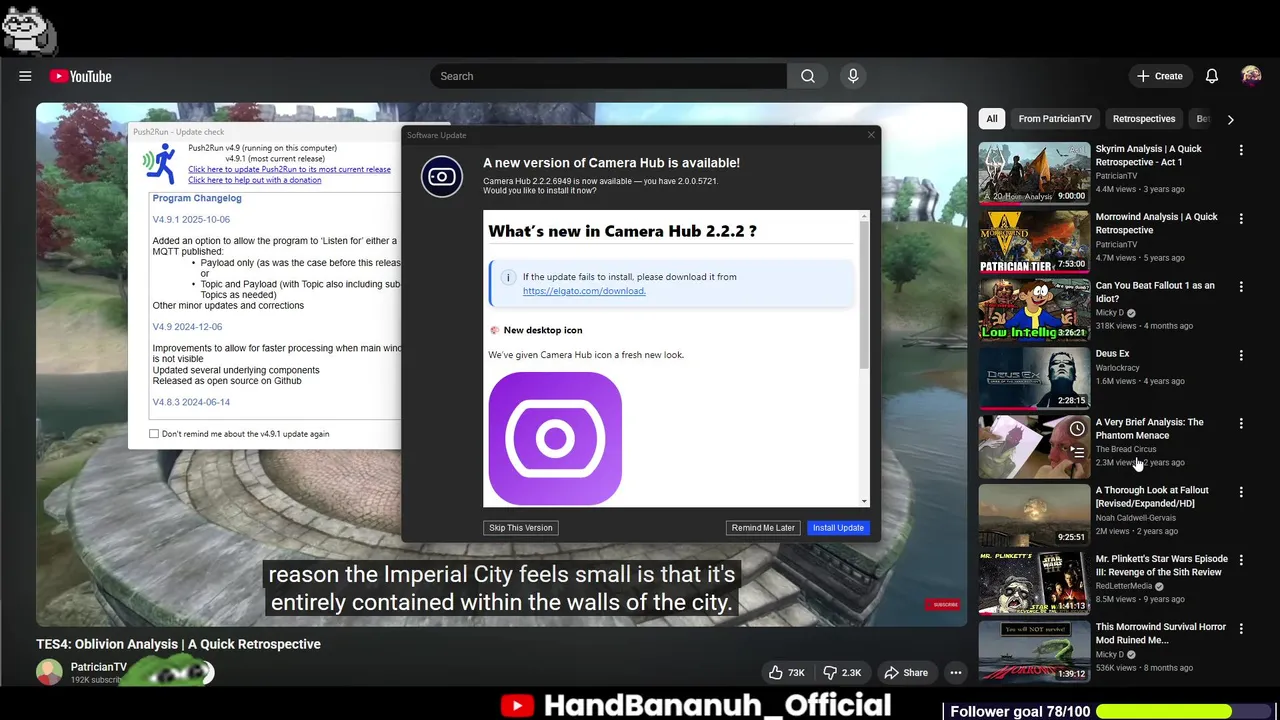This screenshot has height=720, width=1280.
Task: Click the Create button
Action: [x=1160, y=76]
